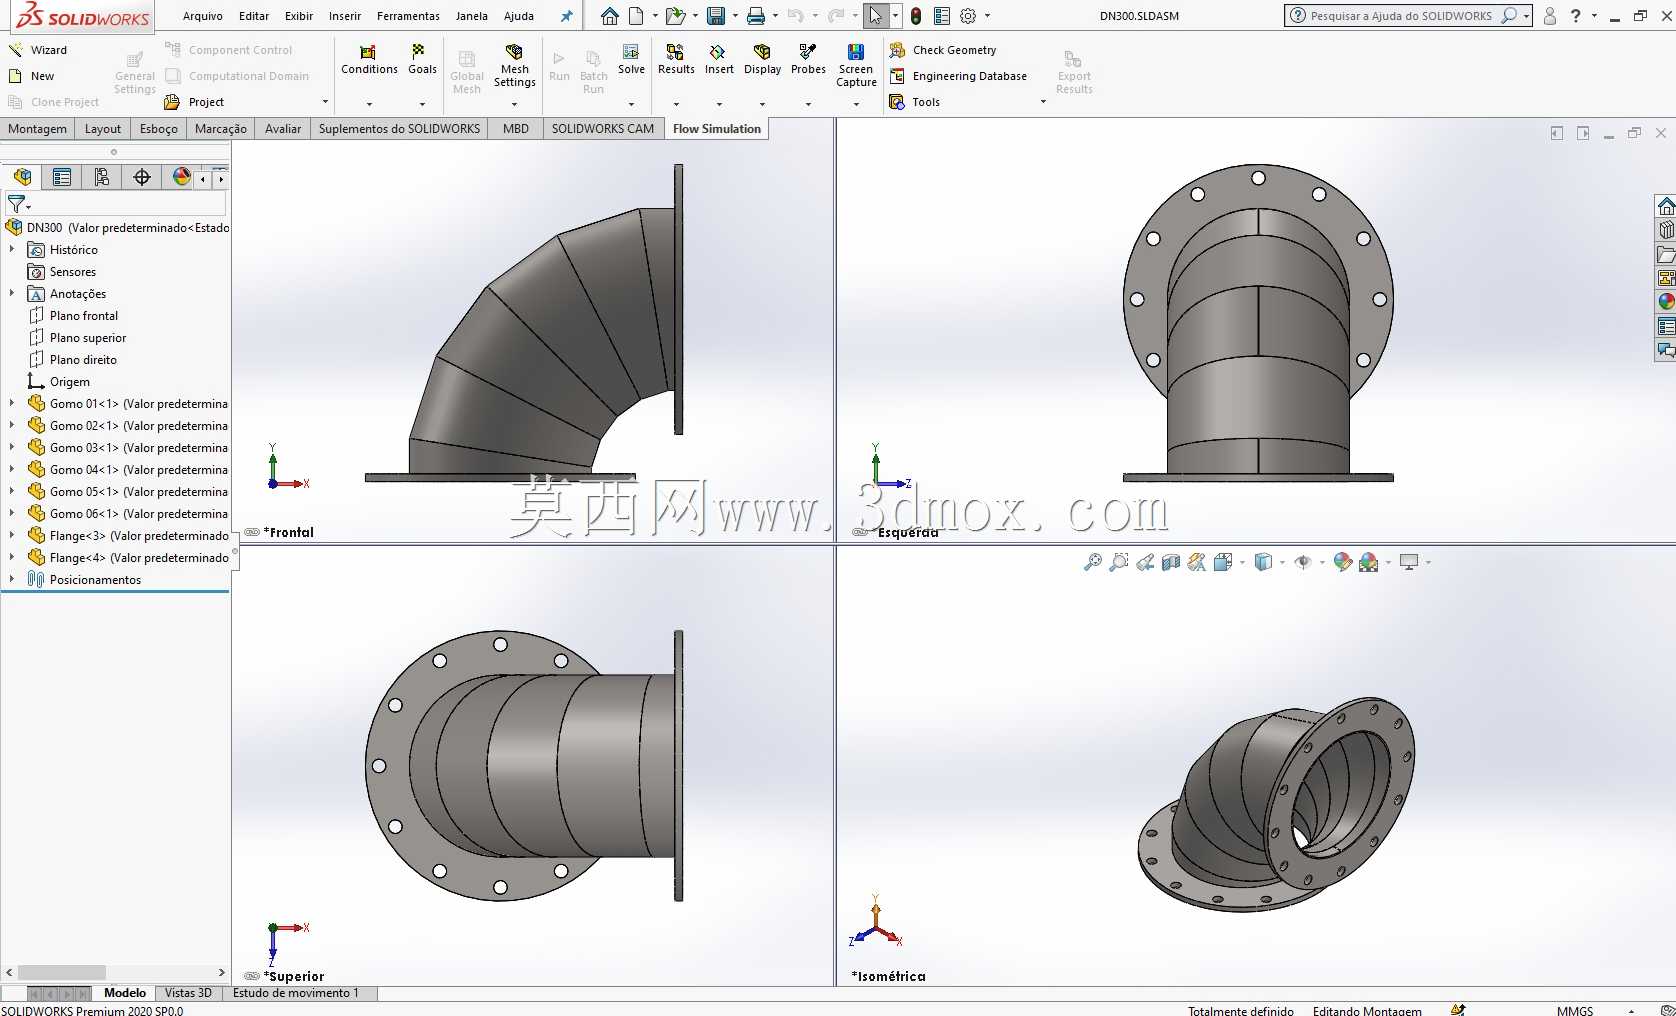Open the DimXpertManager crosshair tab
The width and height of the screenshot is (1676, 1016).
point(142,177)
